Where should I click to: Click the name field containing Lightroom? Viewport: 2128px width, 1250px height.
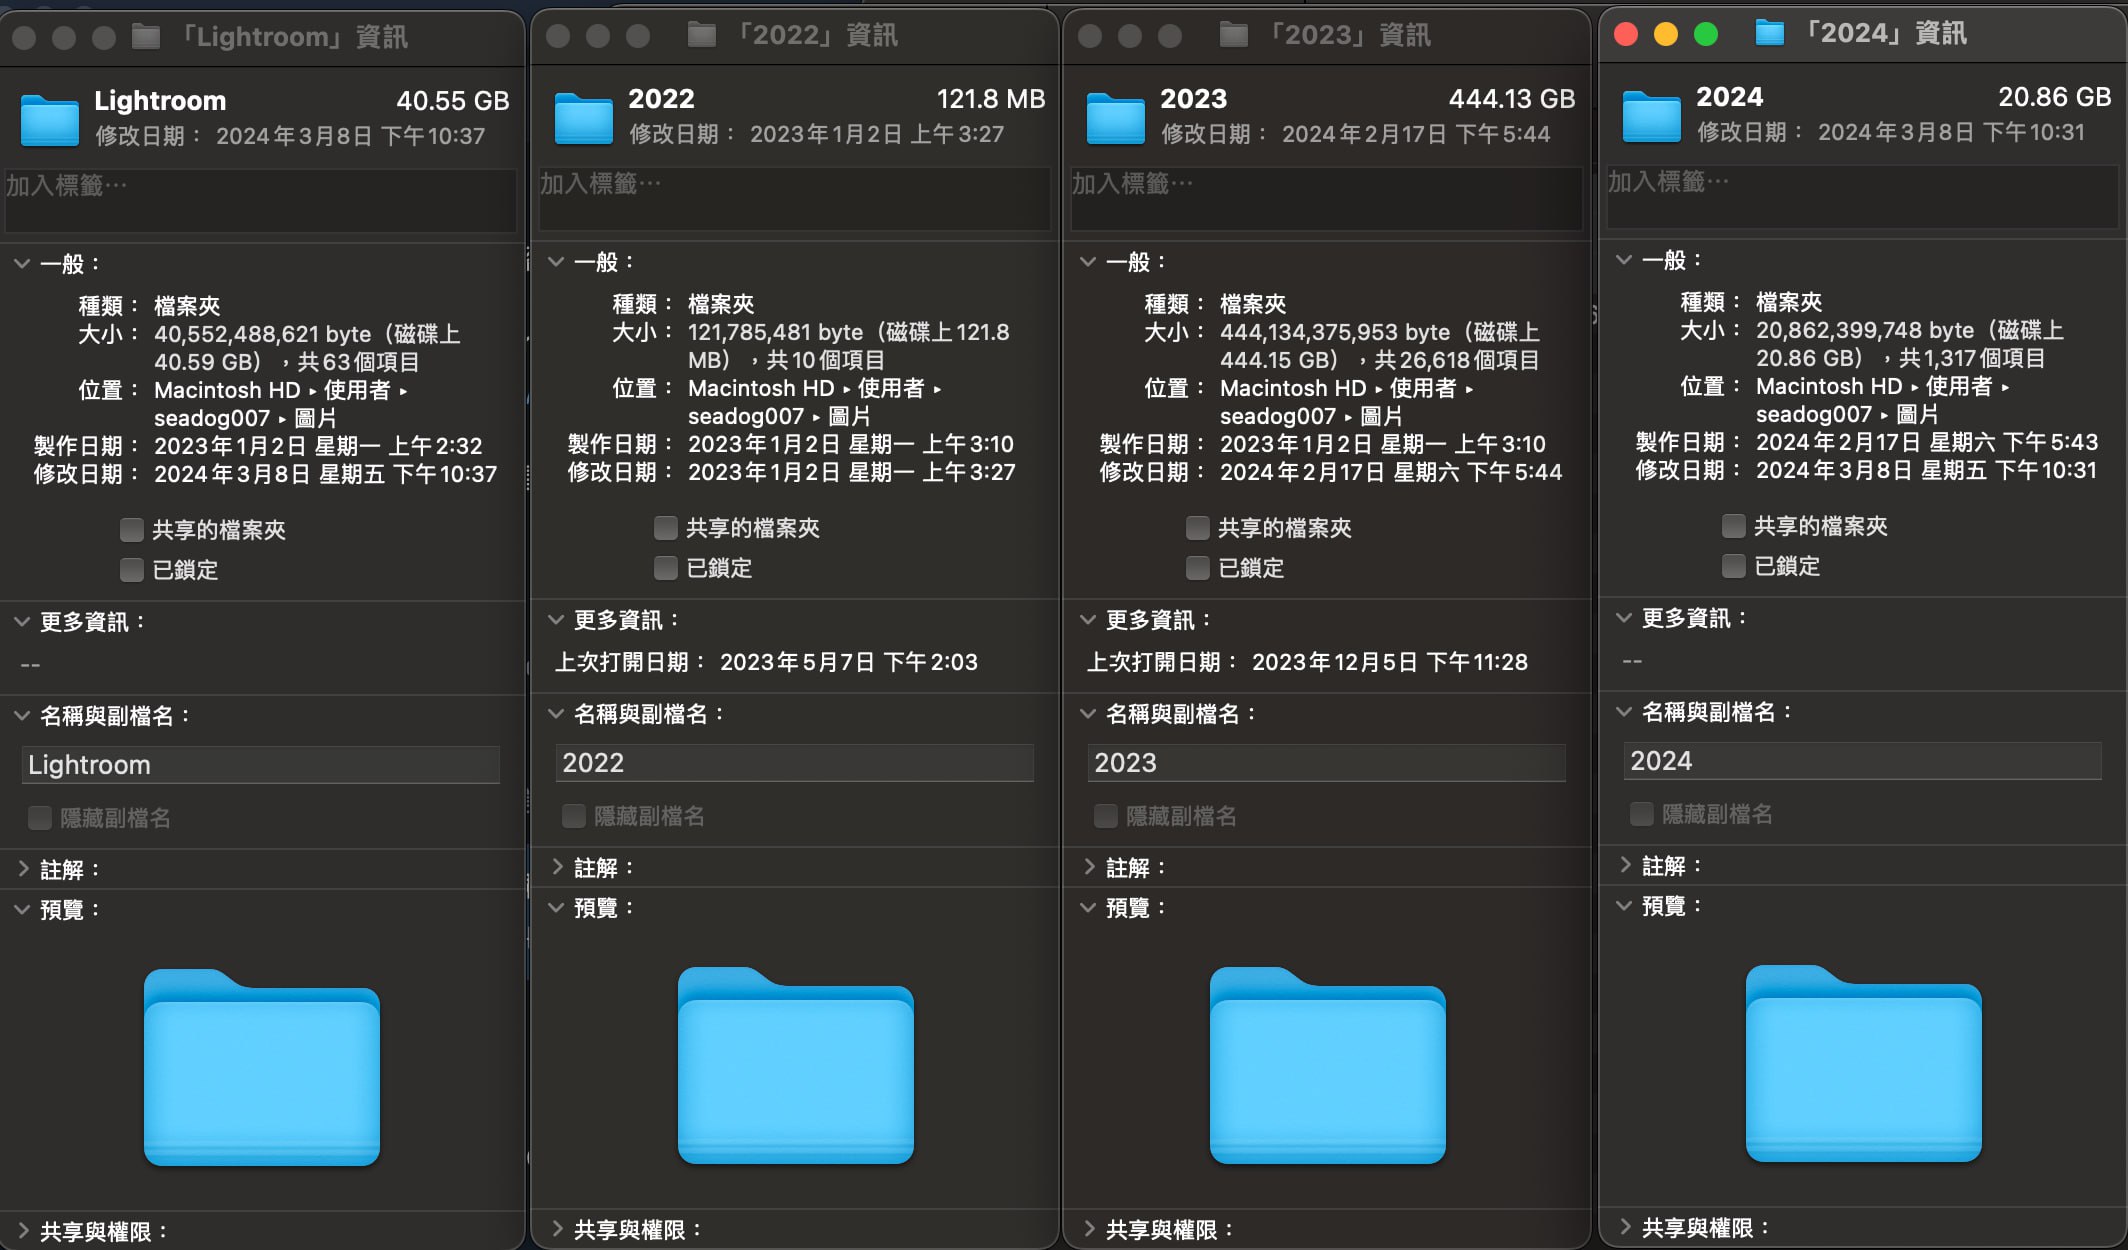(260, 765)
